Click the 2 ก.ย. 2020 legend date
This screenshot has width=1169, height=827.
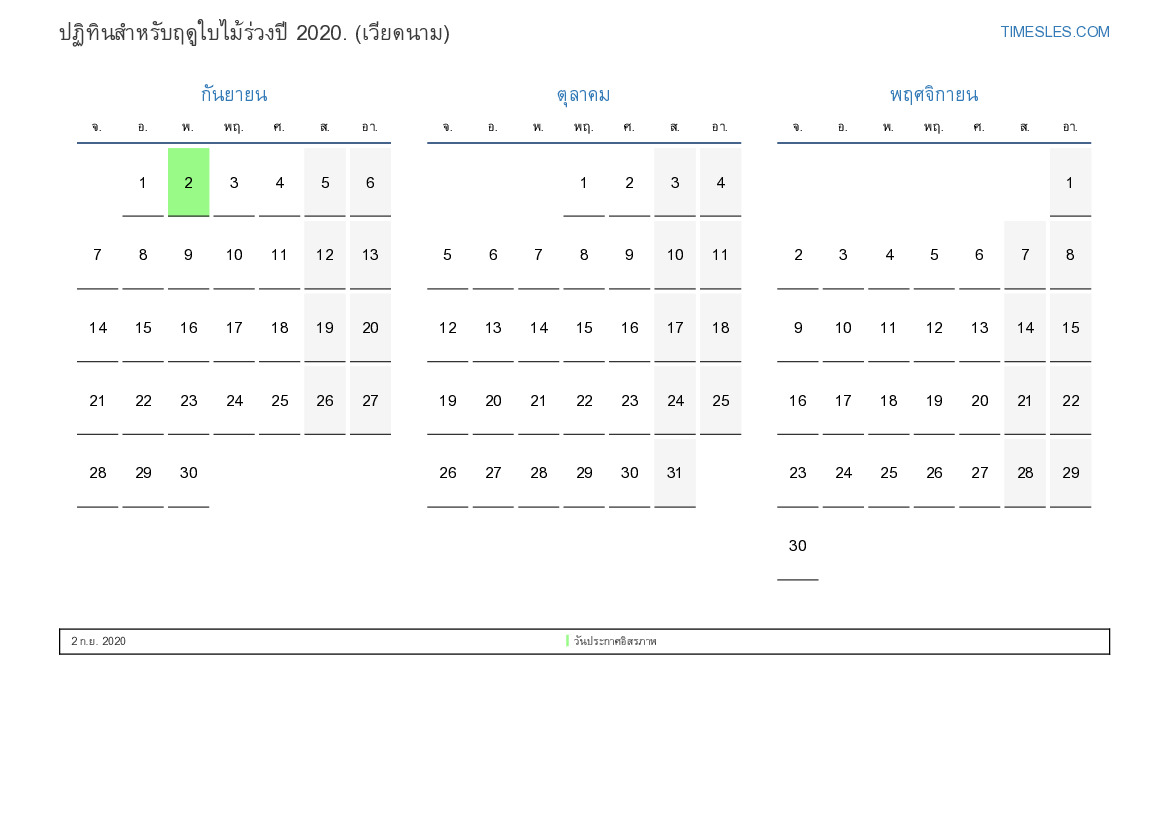pos(98,641)
